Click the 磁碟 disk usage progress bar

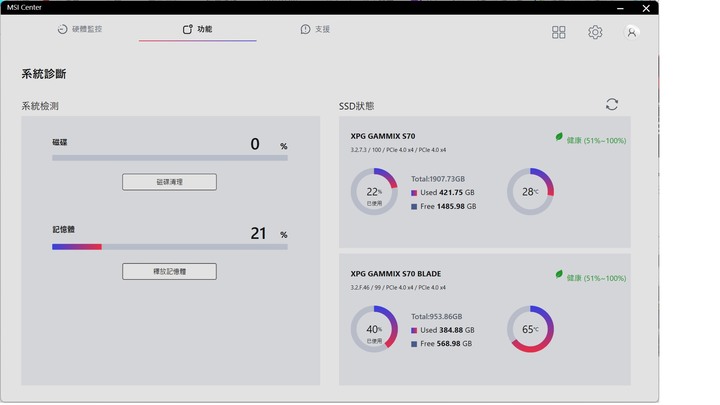(x=170, y=158)
